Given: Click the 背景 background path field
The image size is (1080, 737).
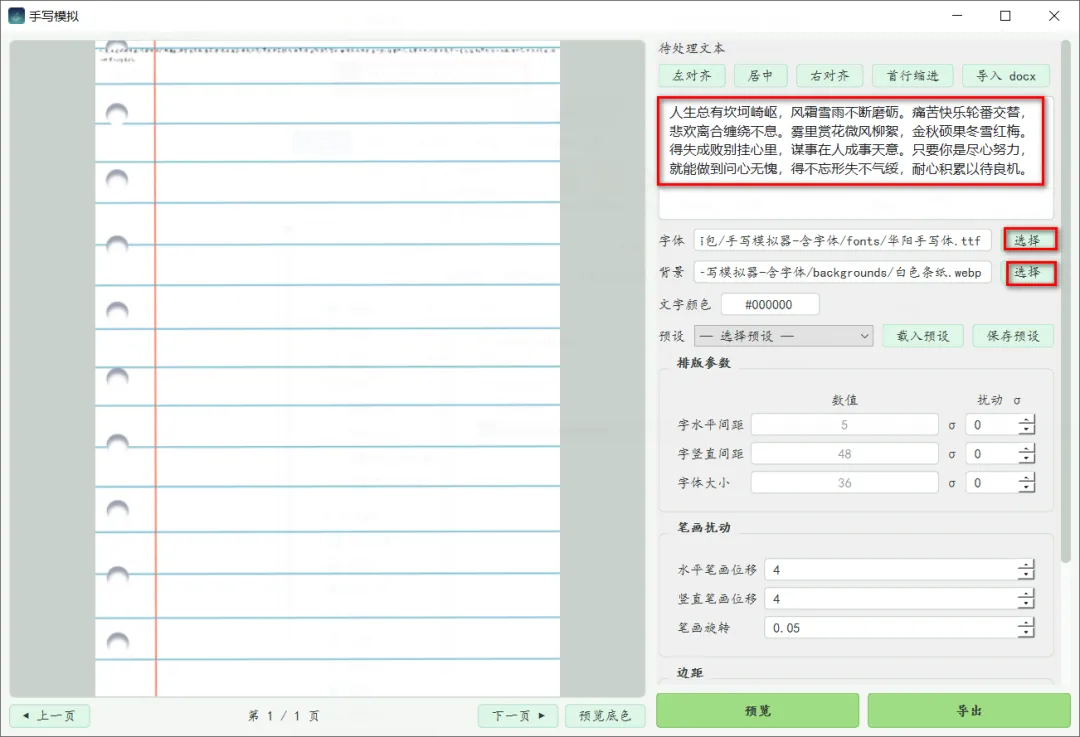Looking at the screenshot, I should [x=842, y=272].
